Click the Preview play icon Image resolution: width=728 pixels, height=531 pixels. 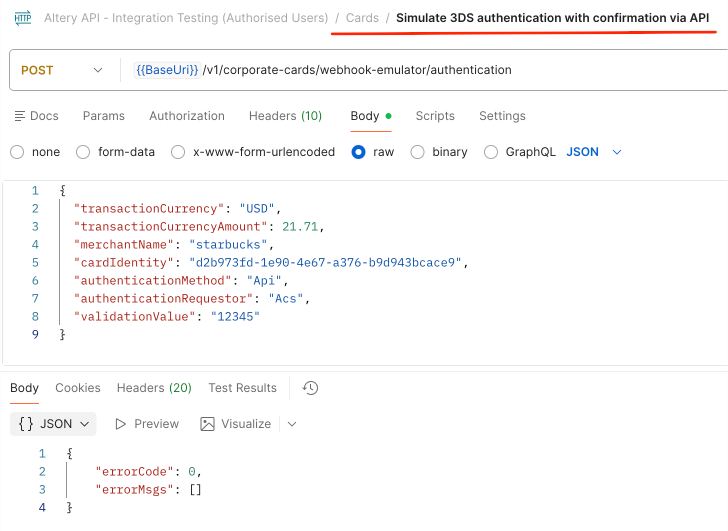[x=120, y=424]
